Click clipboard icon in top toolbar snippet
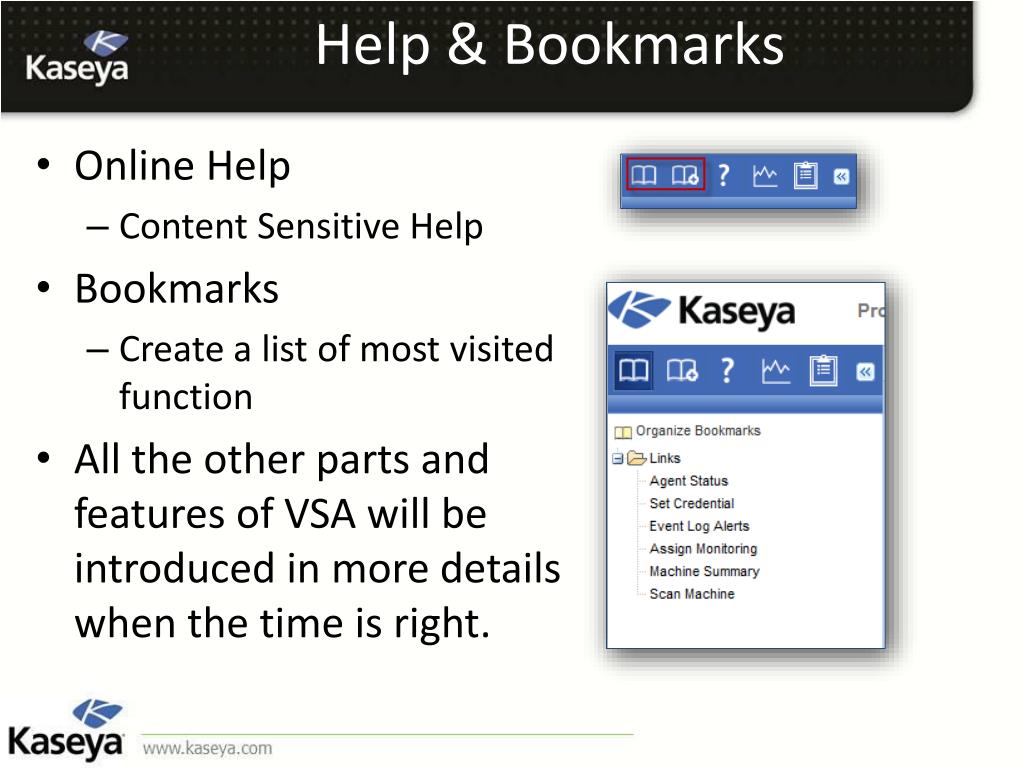The height and width of the screenshot is (768, 1024). pos(805,175)
